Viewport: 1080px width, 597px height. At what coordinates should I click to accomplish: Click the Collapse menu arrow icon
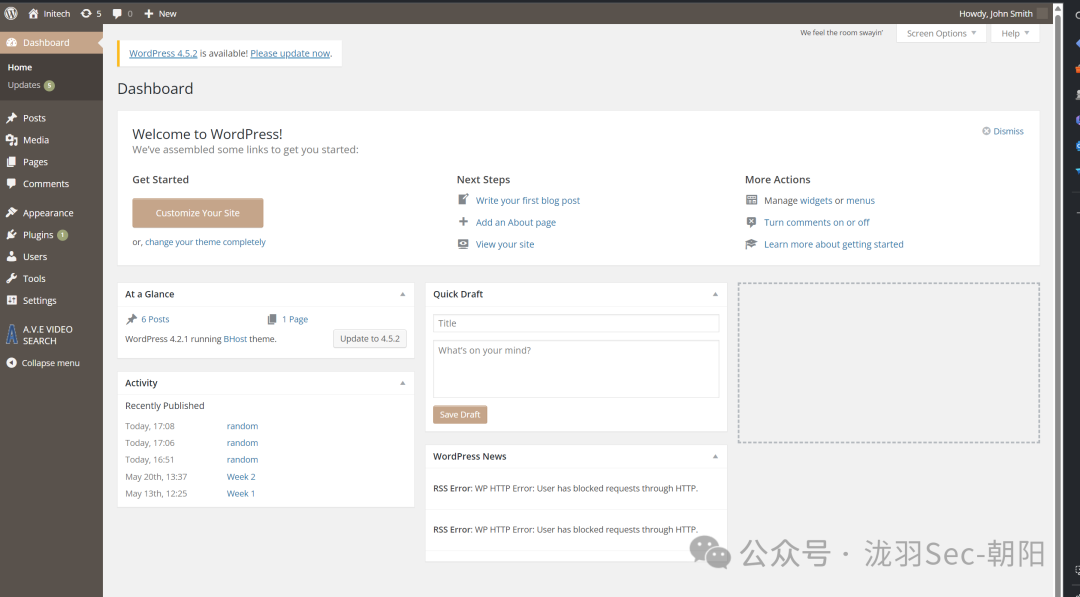click(11, 363)
